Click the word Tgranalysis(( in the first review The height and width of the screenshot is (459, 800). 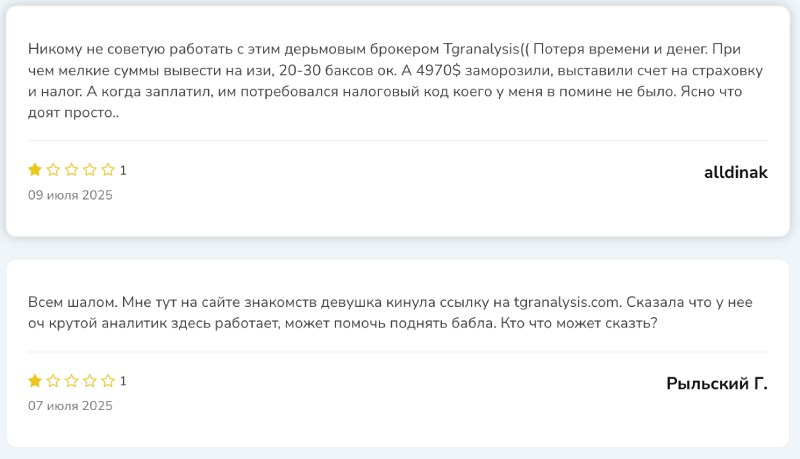(x=486, y=49)
